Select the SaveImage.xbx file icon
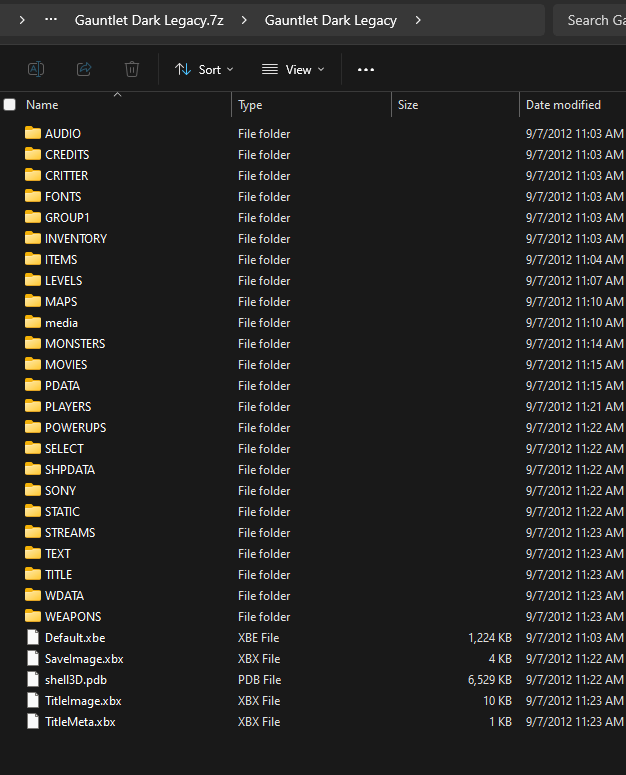Viewport: 626px width, 775px height. (33, 658)
